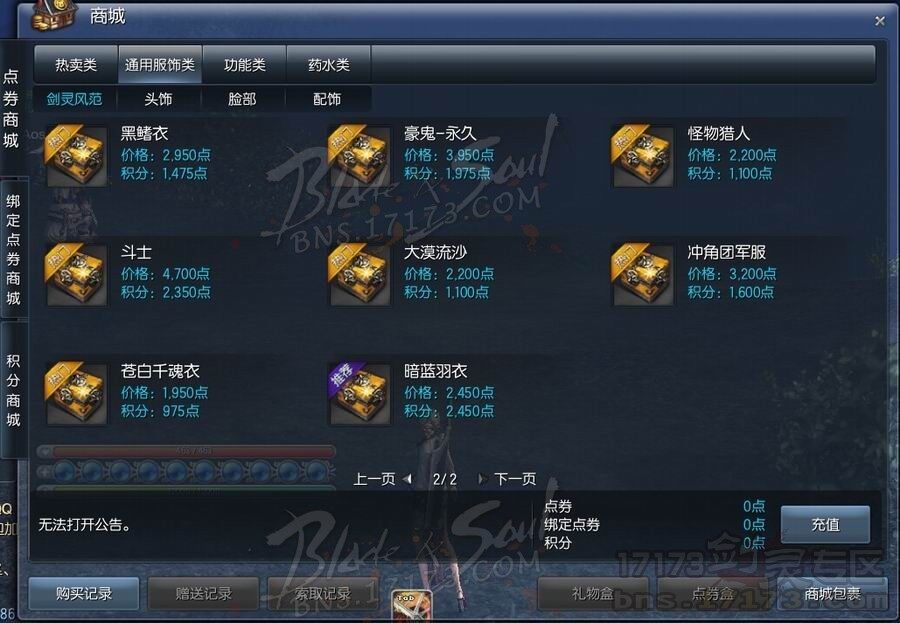This screenshot has height=623, width=900.
Task: Open the 购买记录 purchase history
Action: pyautogui.click(x=84, y=593)
